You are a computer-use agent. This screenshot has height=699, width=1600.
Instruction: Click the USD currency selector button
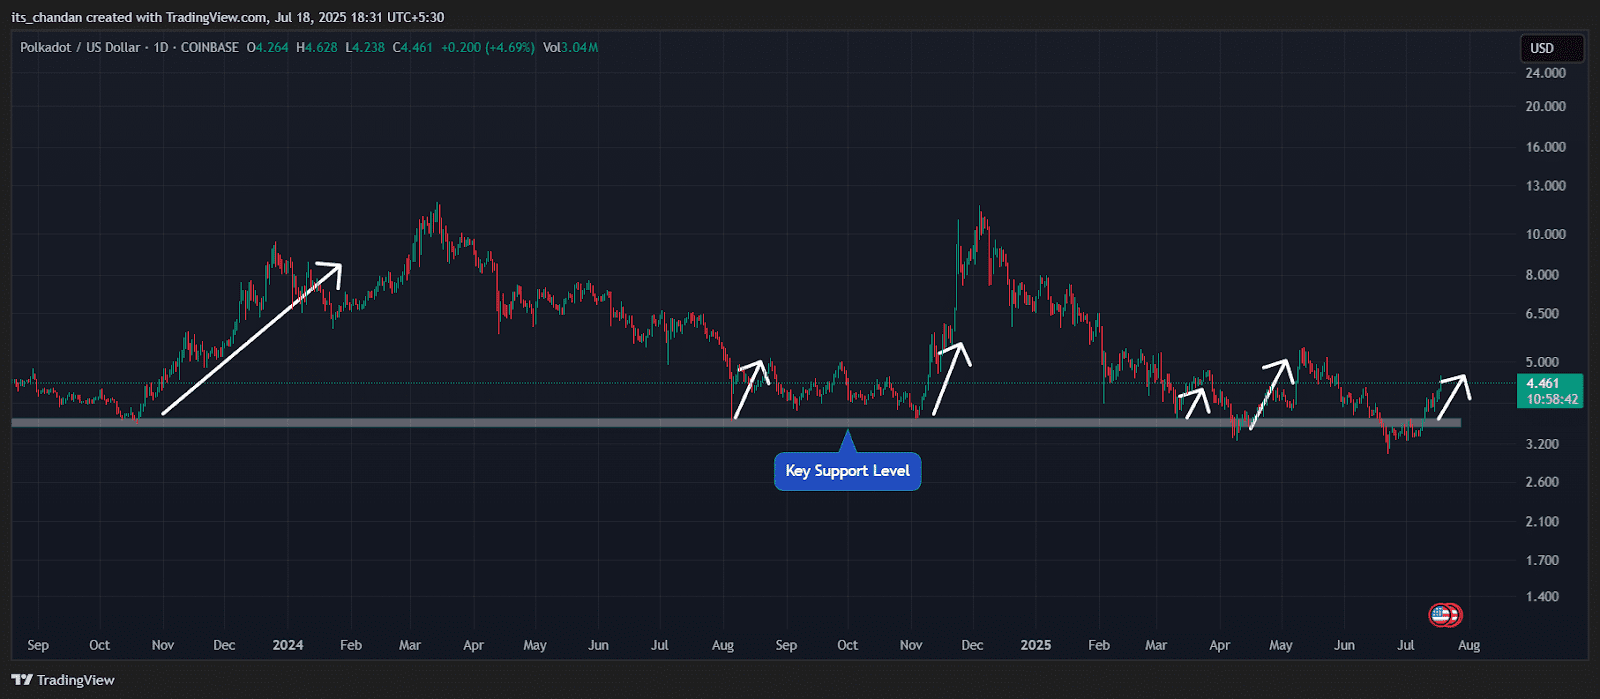click(1551, 48)
